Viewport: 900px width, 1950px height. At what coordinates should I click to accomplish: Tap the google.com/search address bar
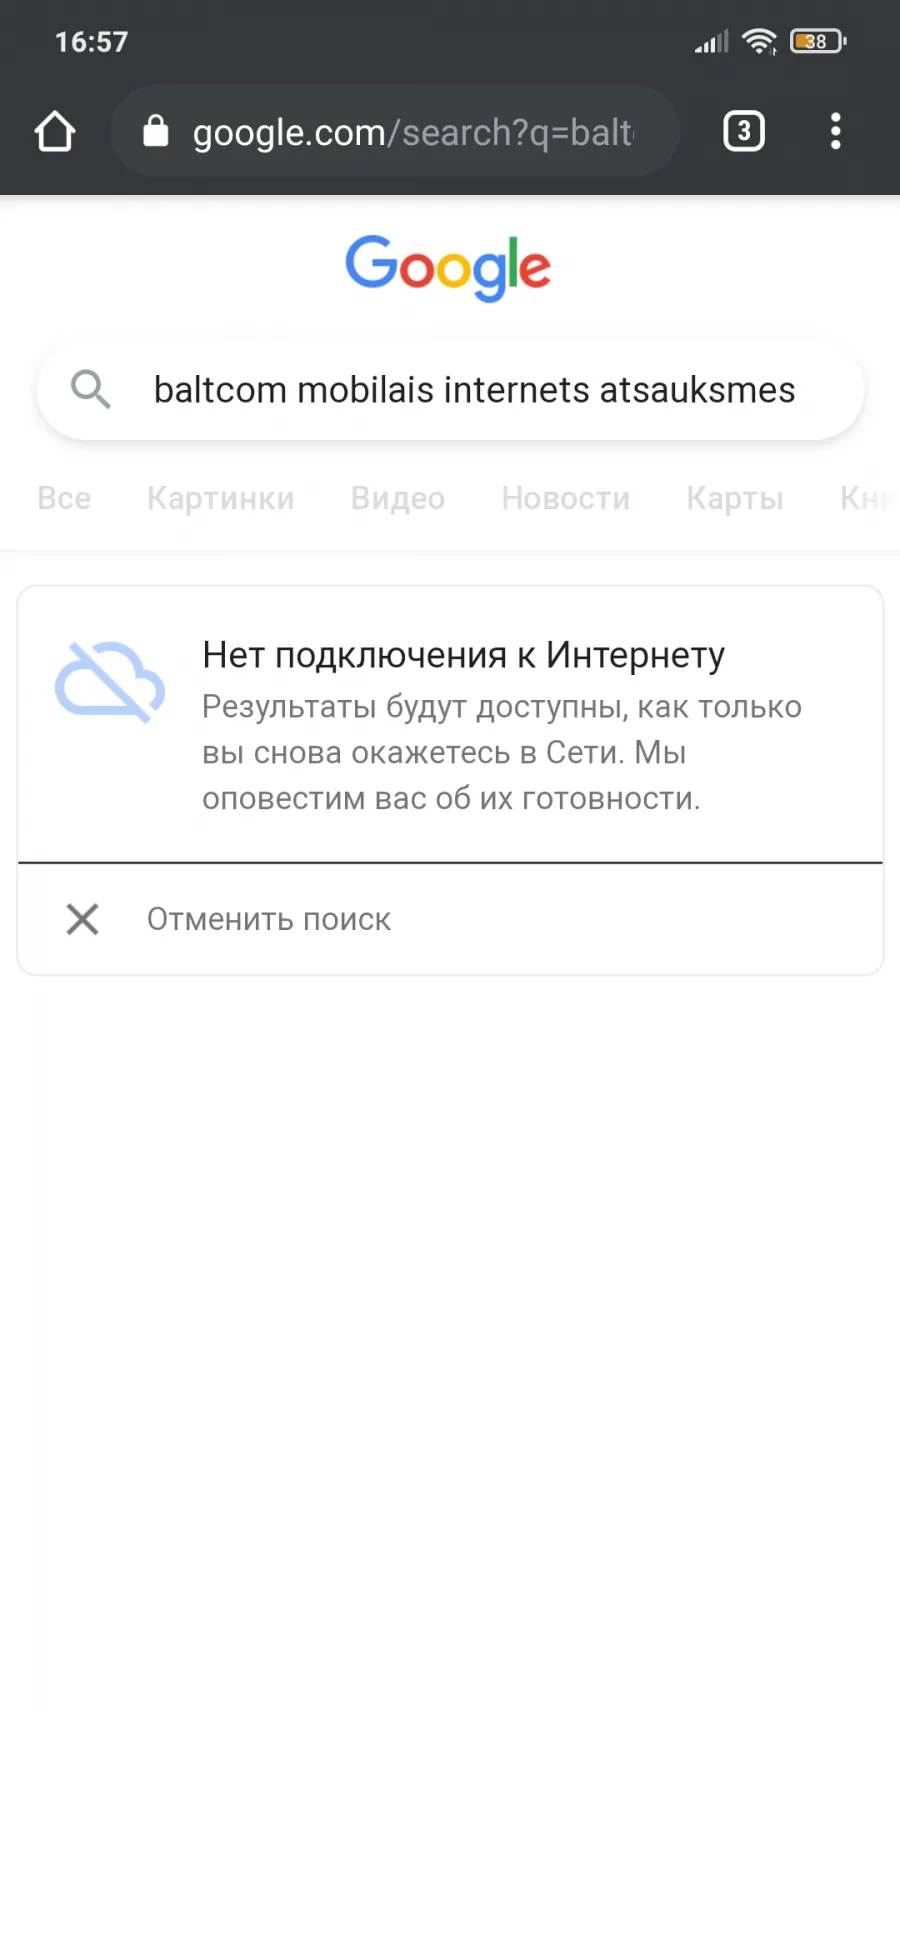(396, 131)
